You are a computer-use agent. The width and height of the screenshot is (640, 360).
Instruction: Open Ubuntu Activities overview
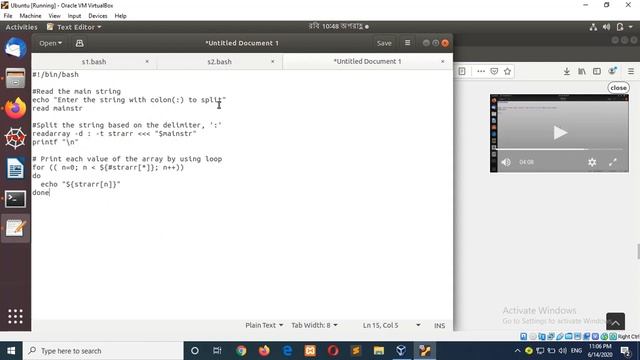coord(21,27)
